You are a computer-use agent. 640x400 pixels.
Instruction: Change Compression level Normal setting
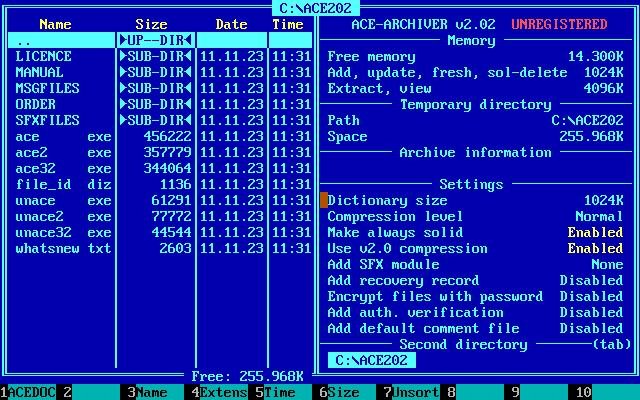(x=476, y=216)
